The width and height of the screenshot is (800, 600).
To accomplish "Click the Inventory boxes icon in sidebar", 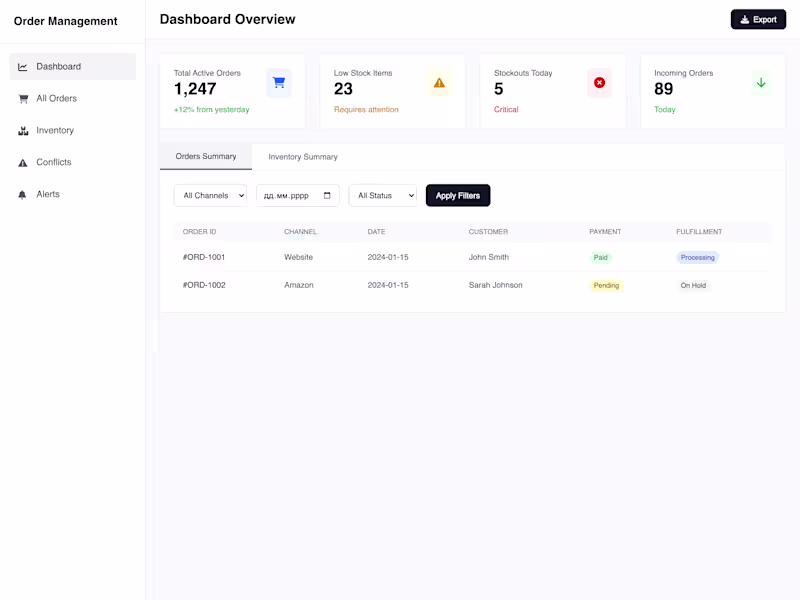I will pyautogui.click(x=23, y=131).
